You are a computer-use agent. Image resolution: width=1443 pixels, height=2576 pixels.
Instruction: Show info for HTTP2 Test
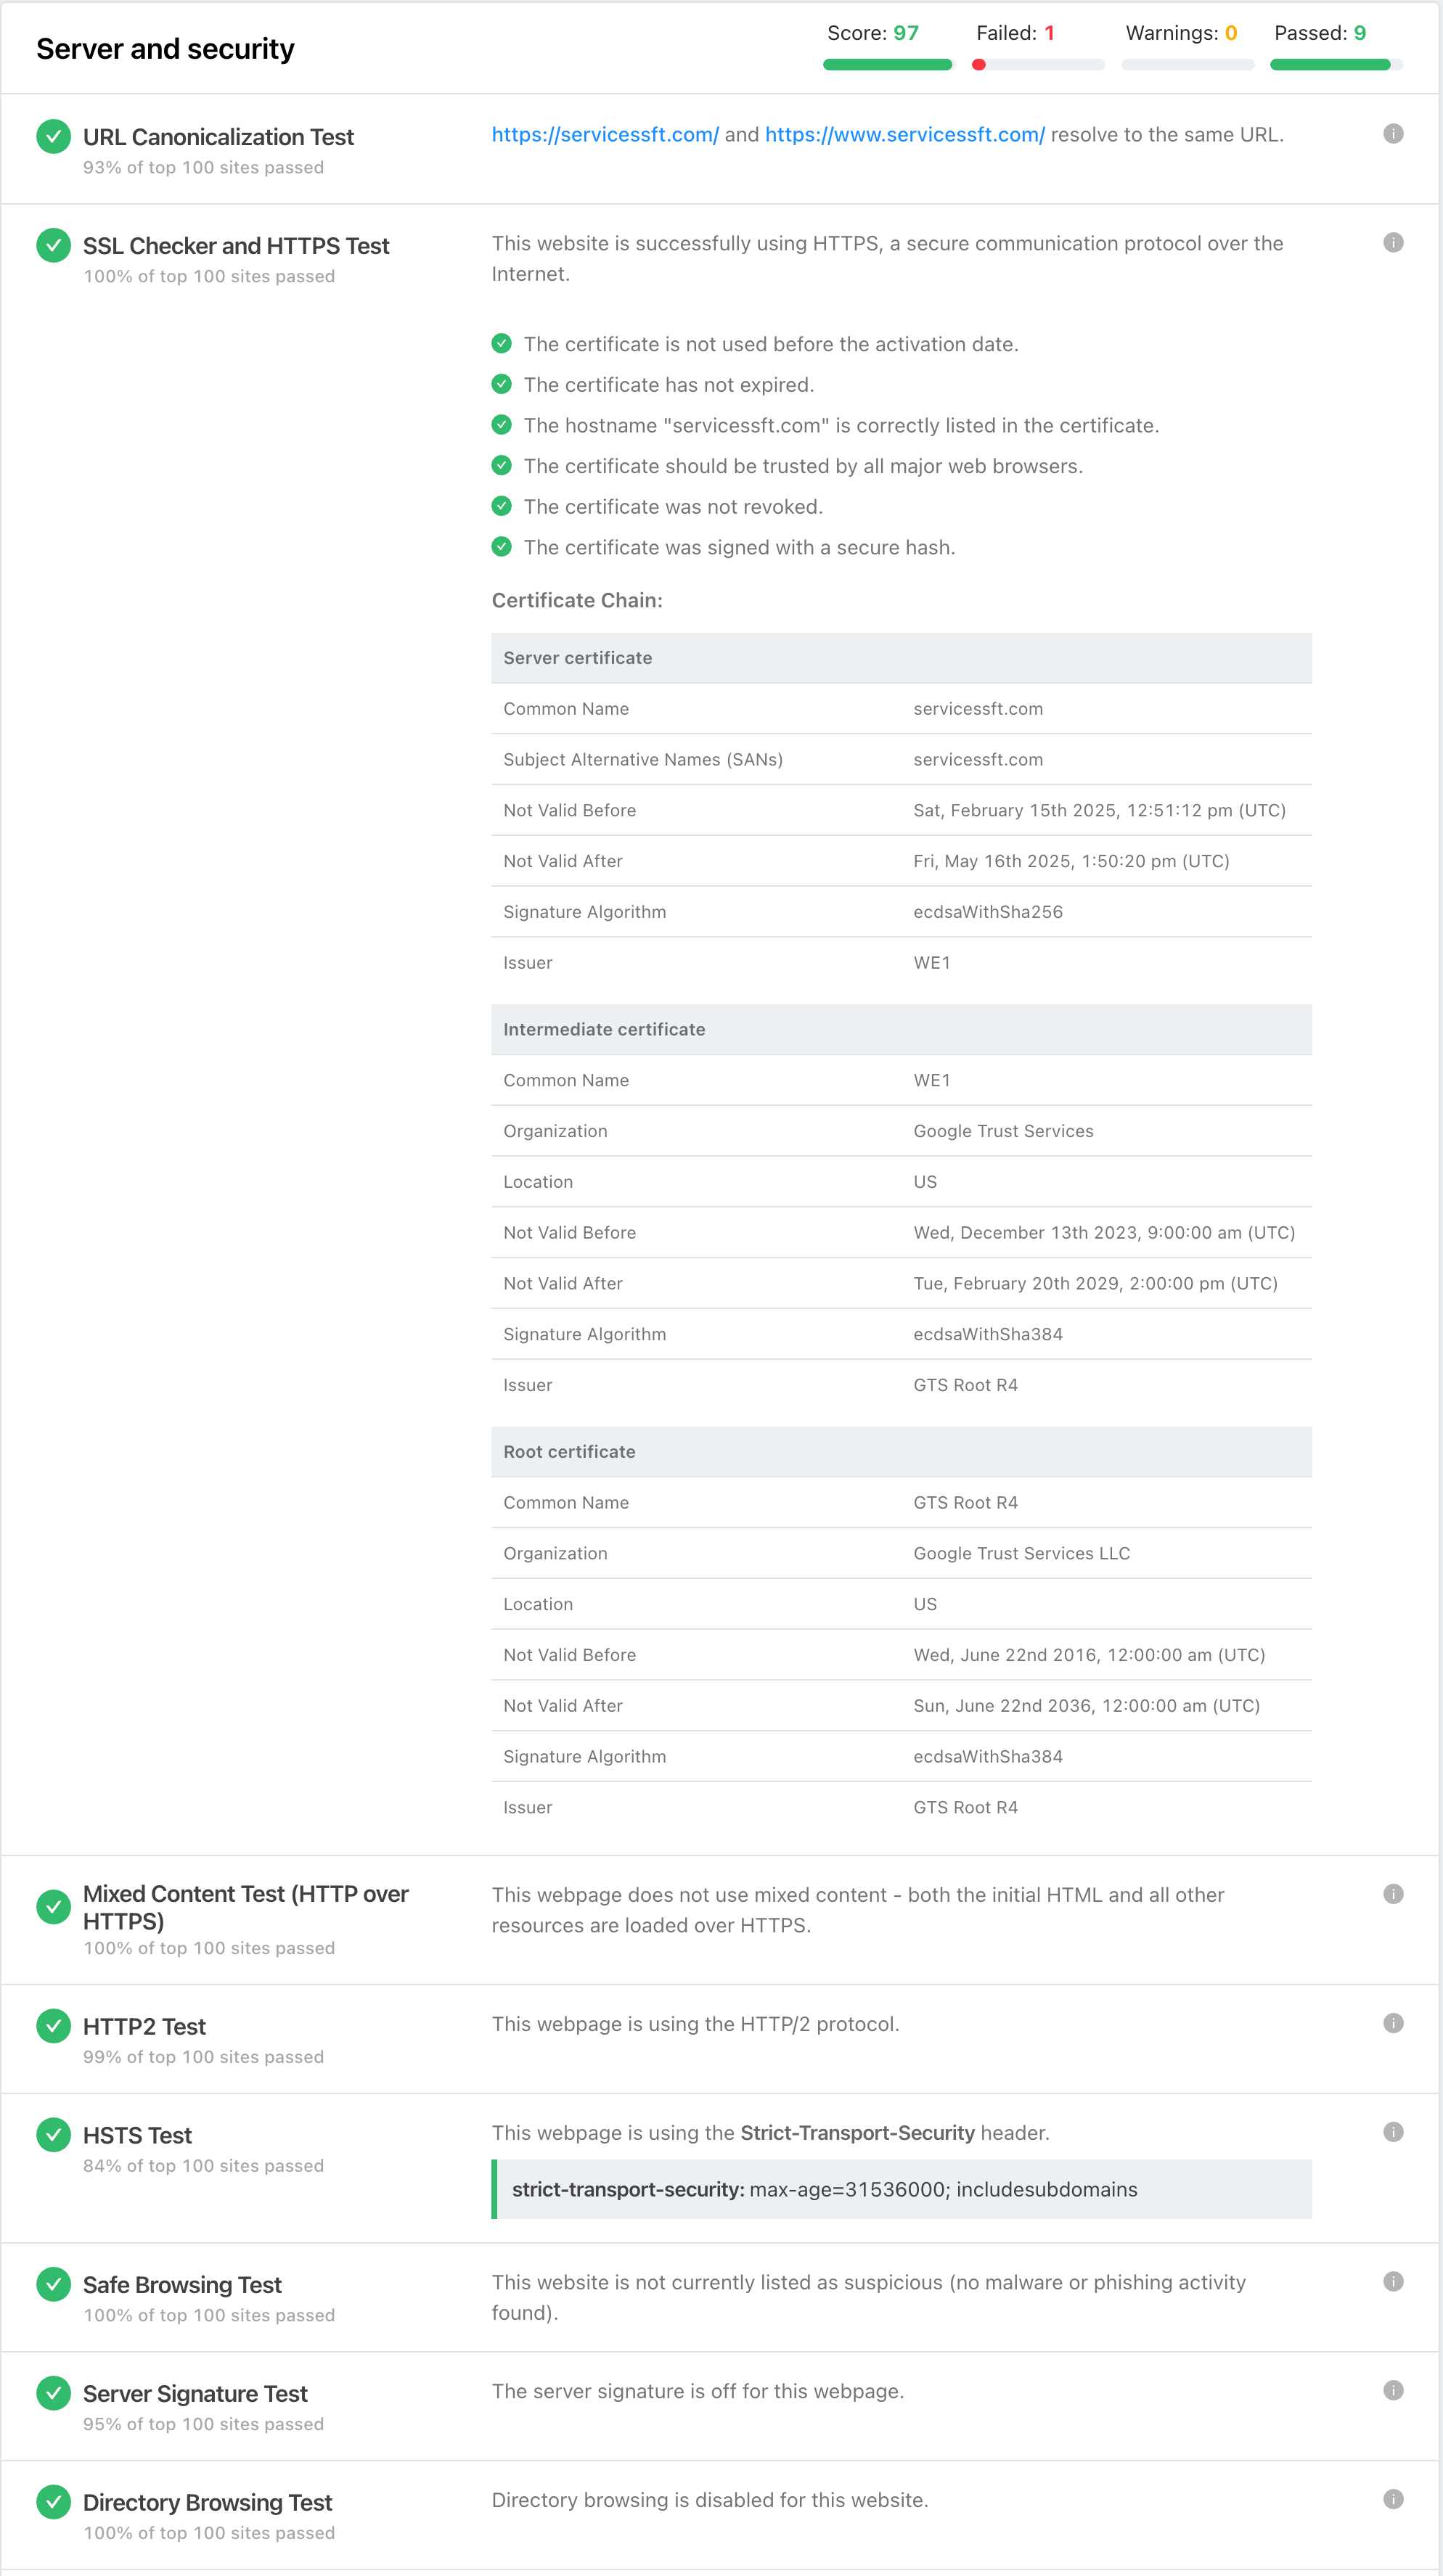tap(1393, 2023)
